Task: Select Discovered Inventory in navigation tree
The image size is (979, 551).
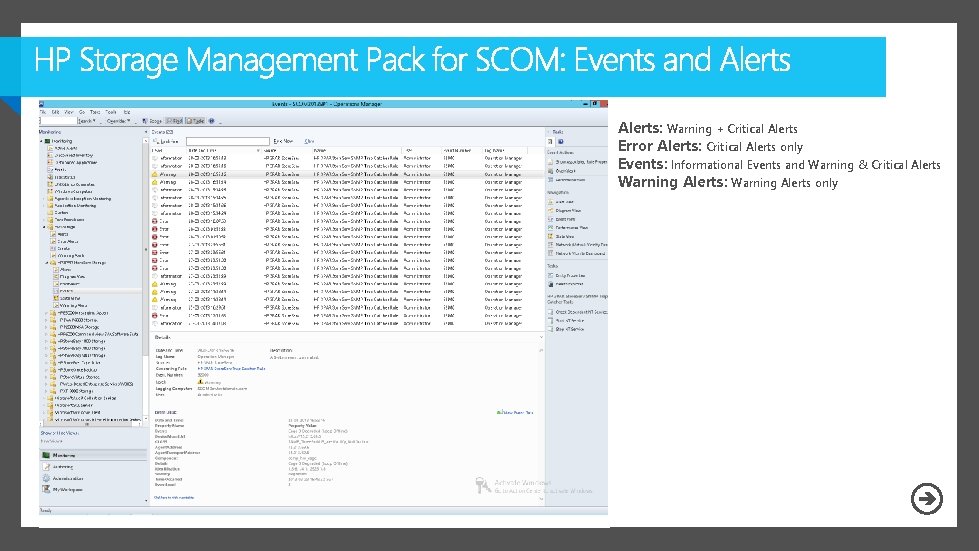Action: coord(74,155)
